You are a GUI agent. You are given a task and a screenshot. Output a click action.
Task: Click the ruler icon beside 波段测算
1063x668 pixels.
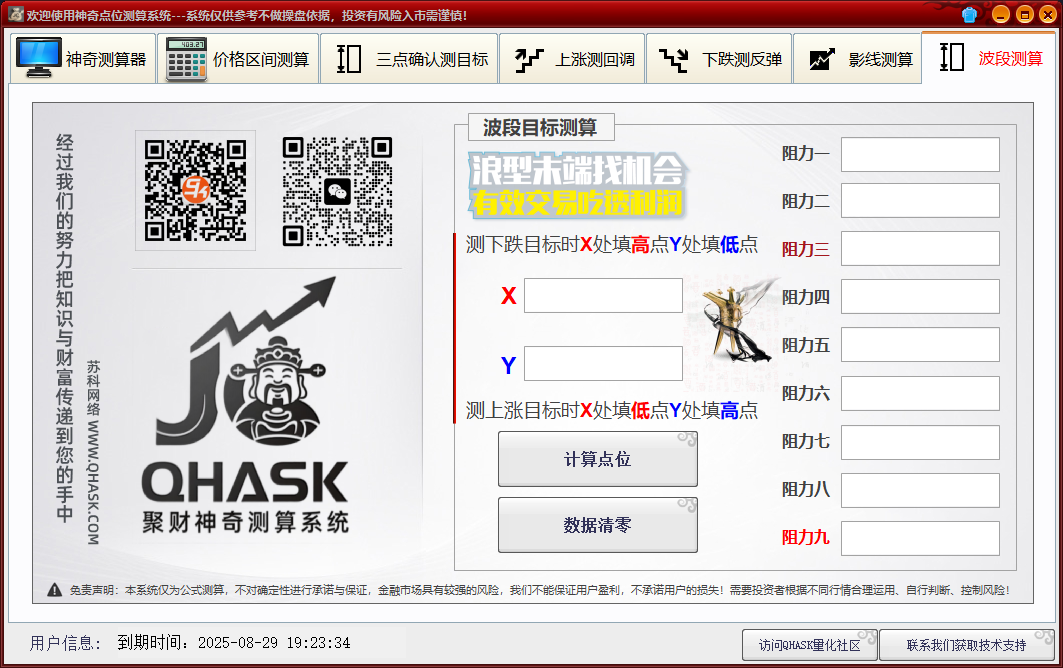pos(952,57)
